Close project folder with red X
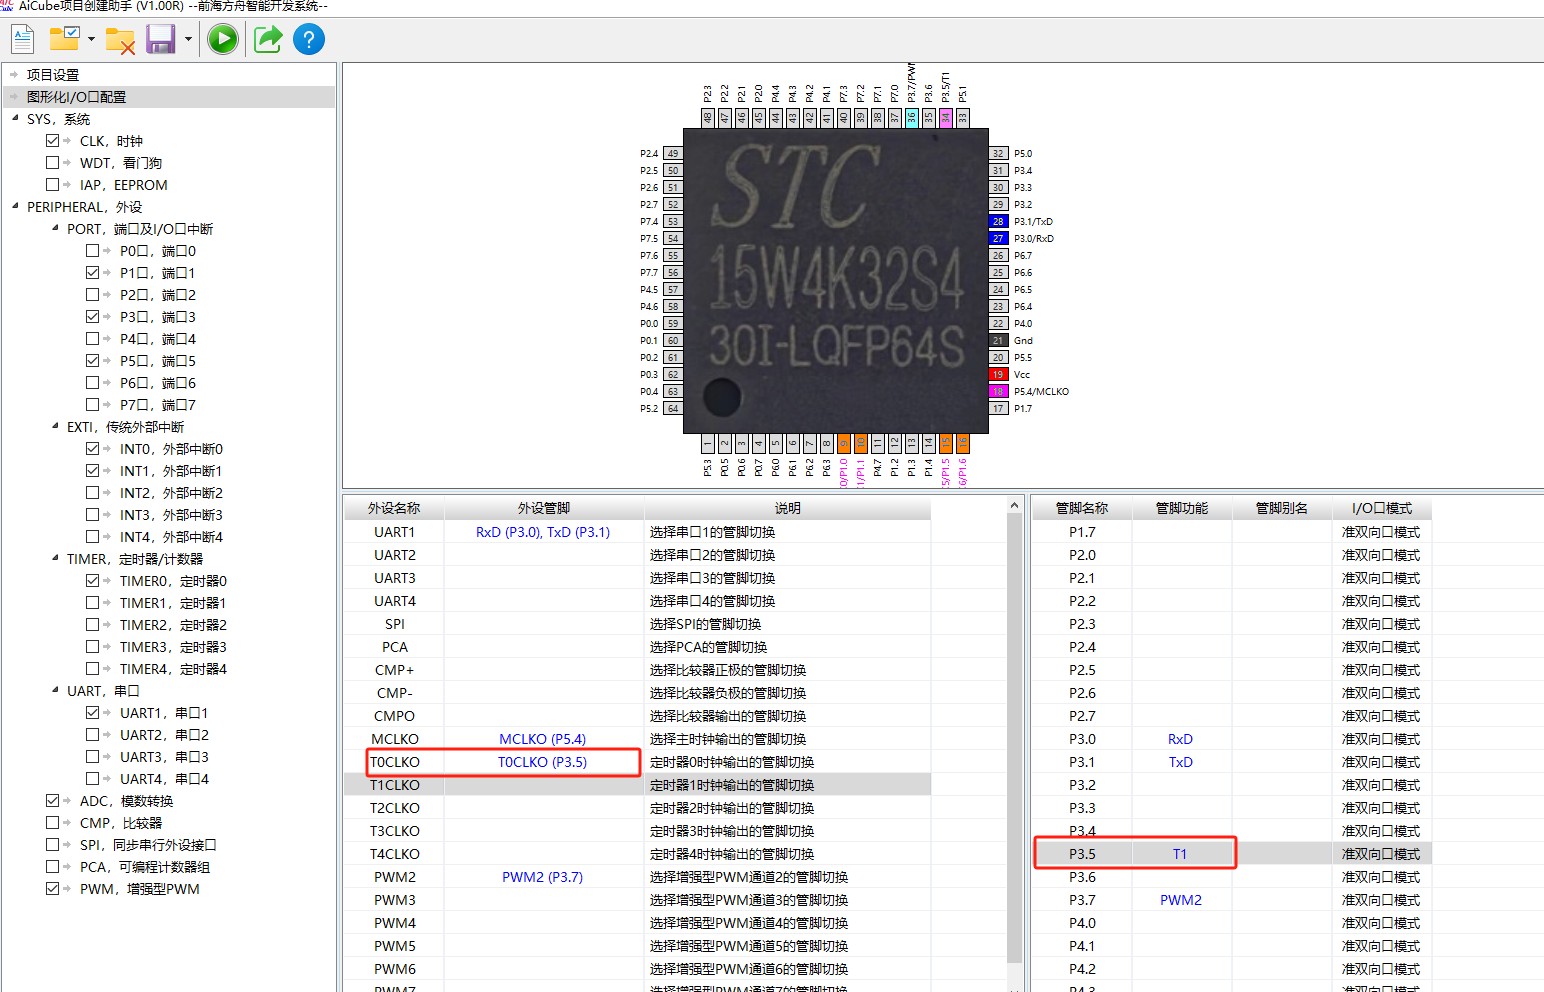This screenshot has height=992, width=1544. pos(120,41)
